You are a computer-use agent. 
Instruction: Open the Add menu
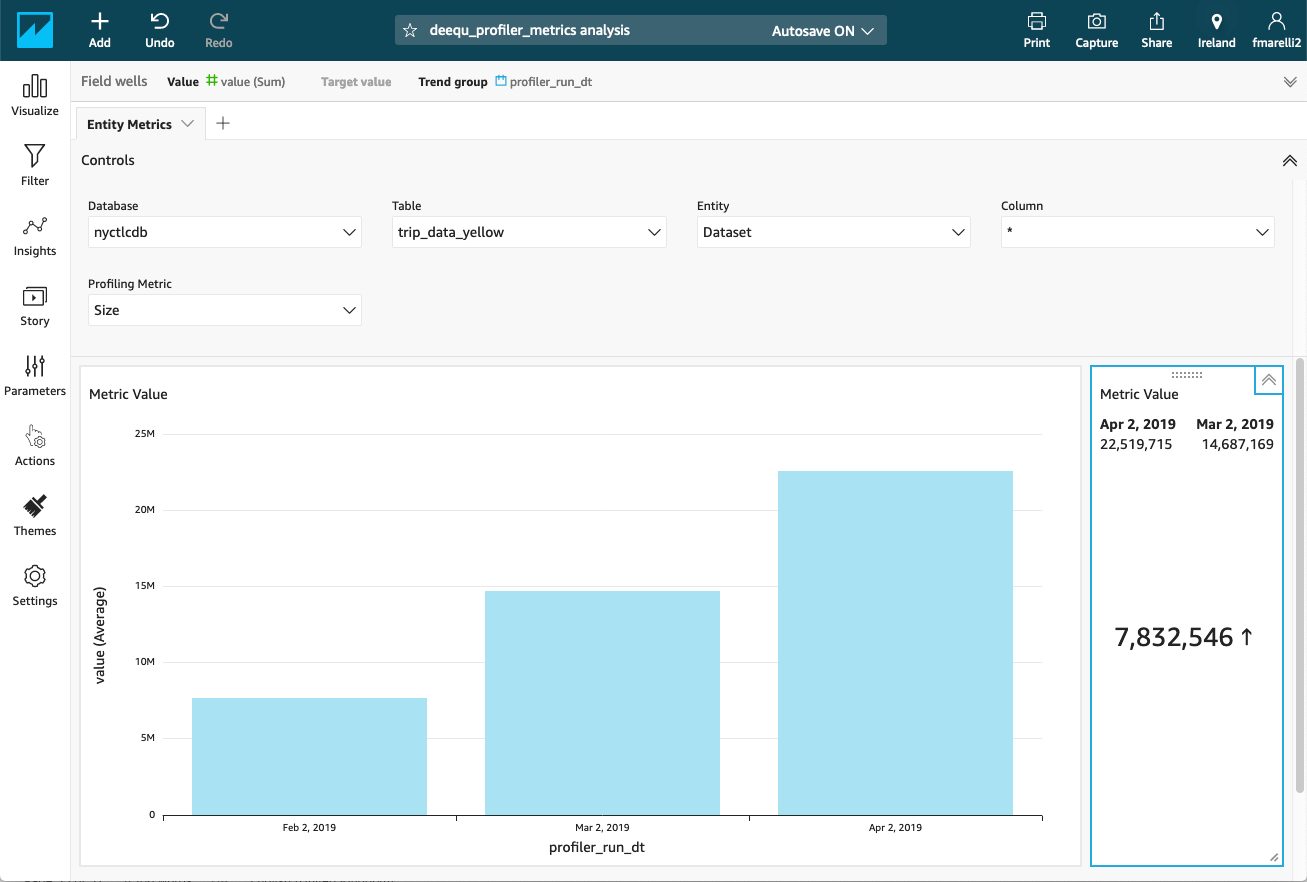click(100, 30)
